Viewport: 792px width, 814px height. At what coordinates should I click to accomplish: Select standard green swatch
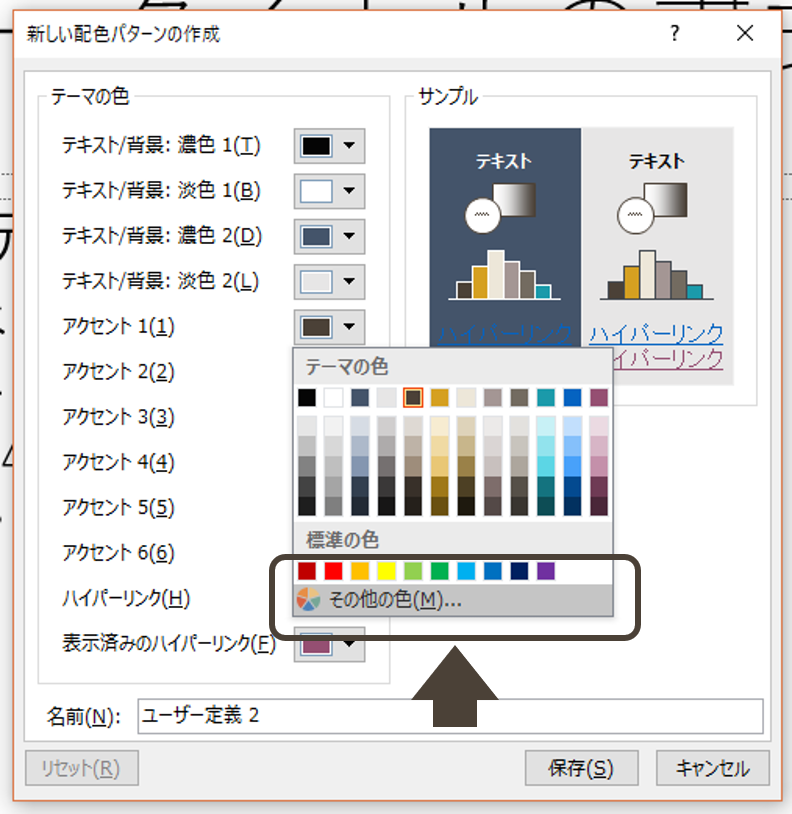click(x=440, y=571)
